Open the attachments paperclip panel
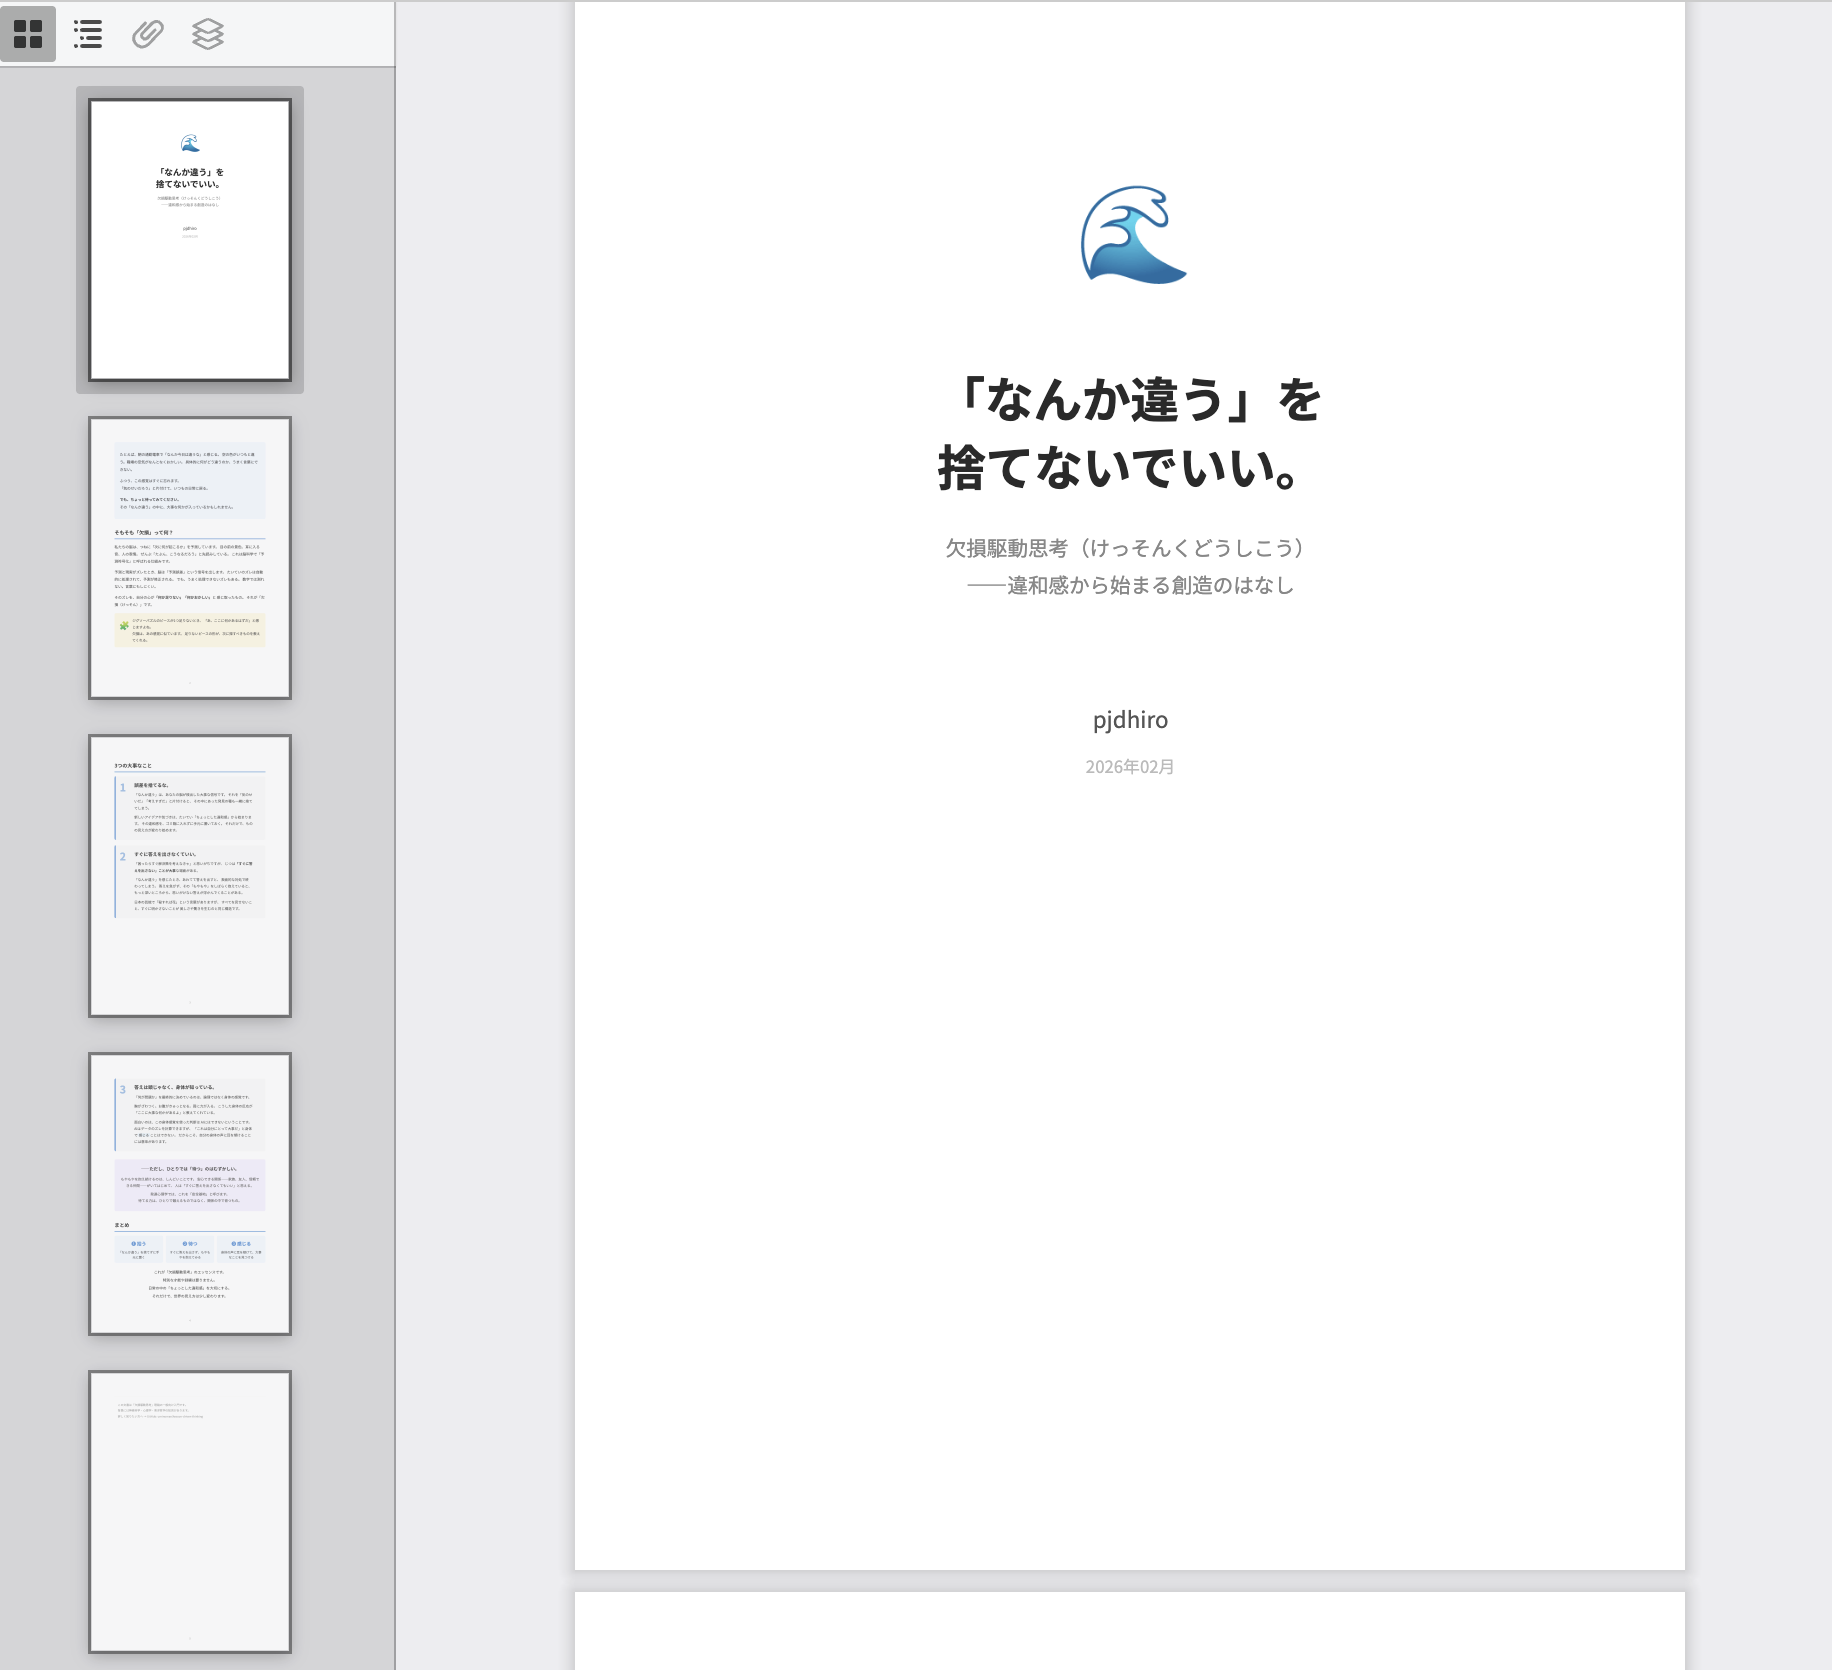1832x1670 pixels. [x=148, y=34]
